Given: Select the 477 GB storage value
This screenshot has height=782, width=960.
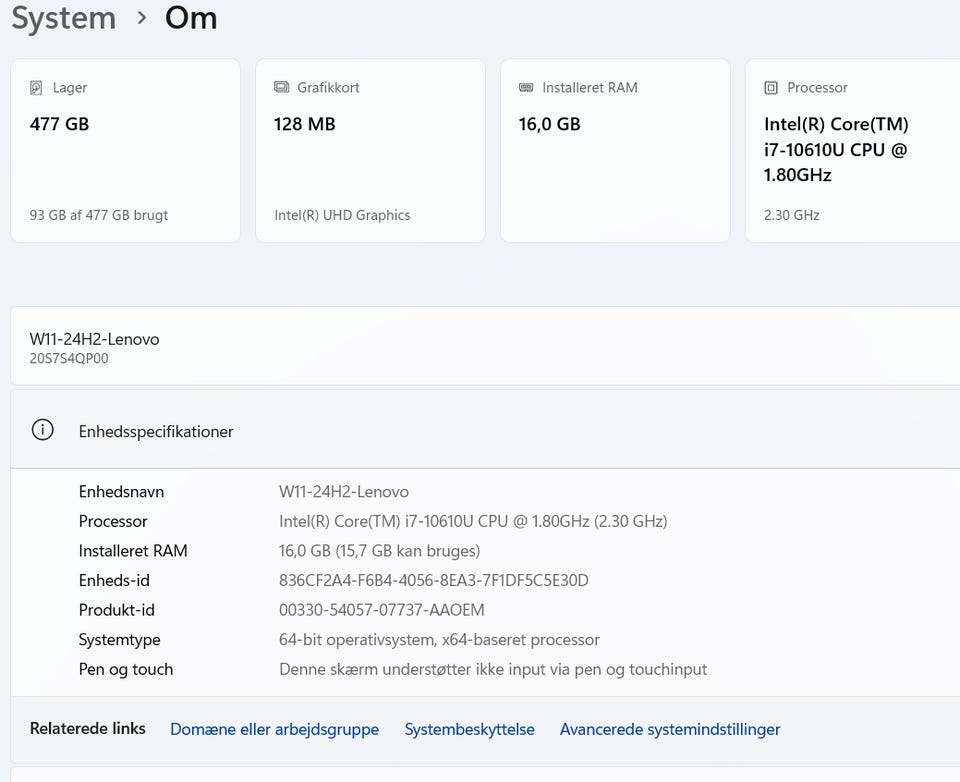Looking at the screenshot, I should point(59,124).
